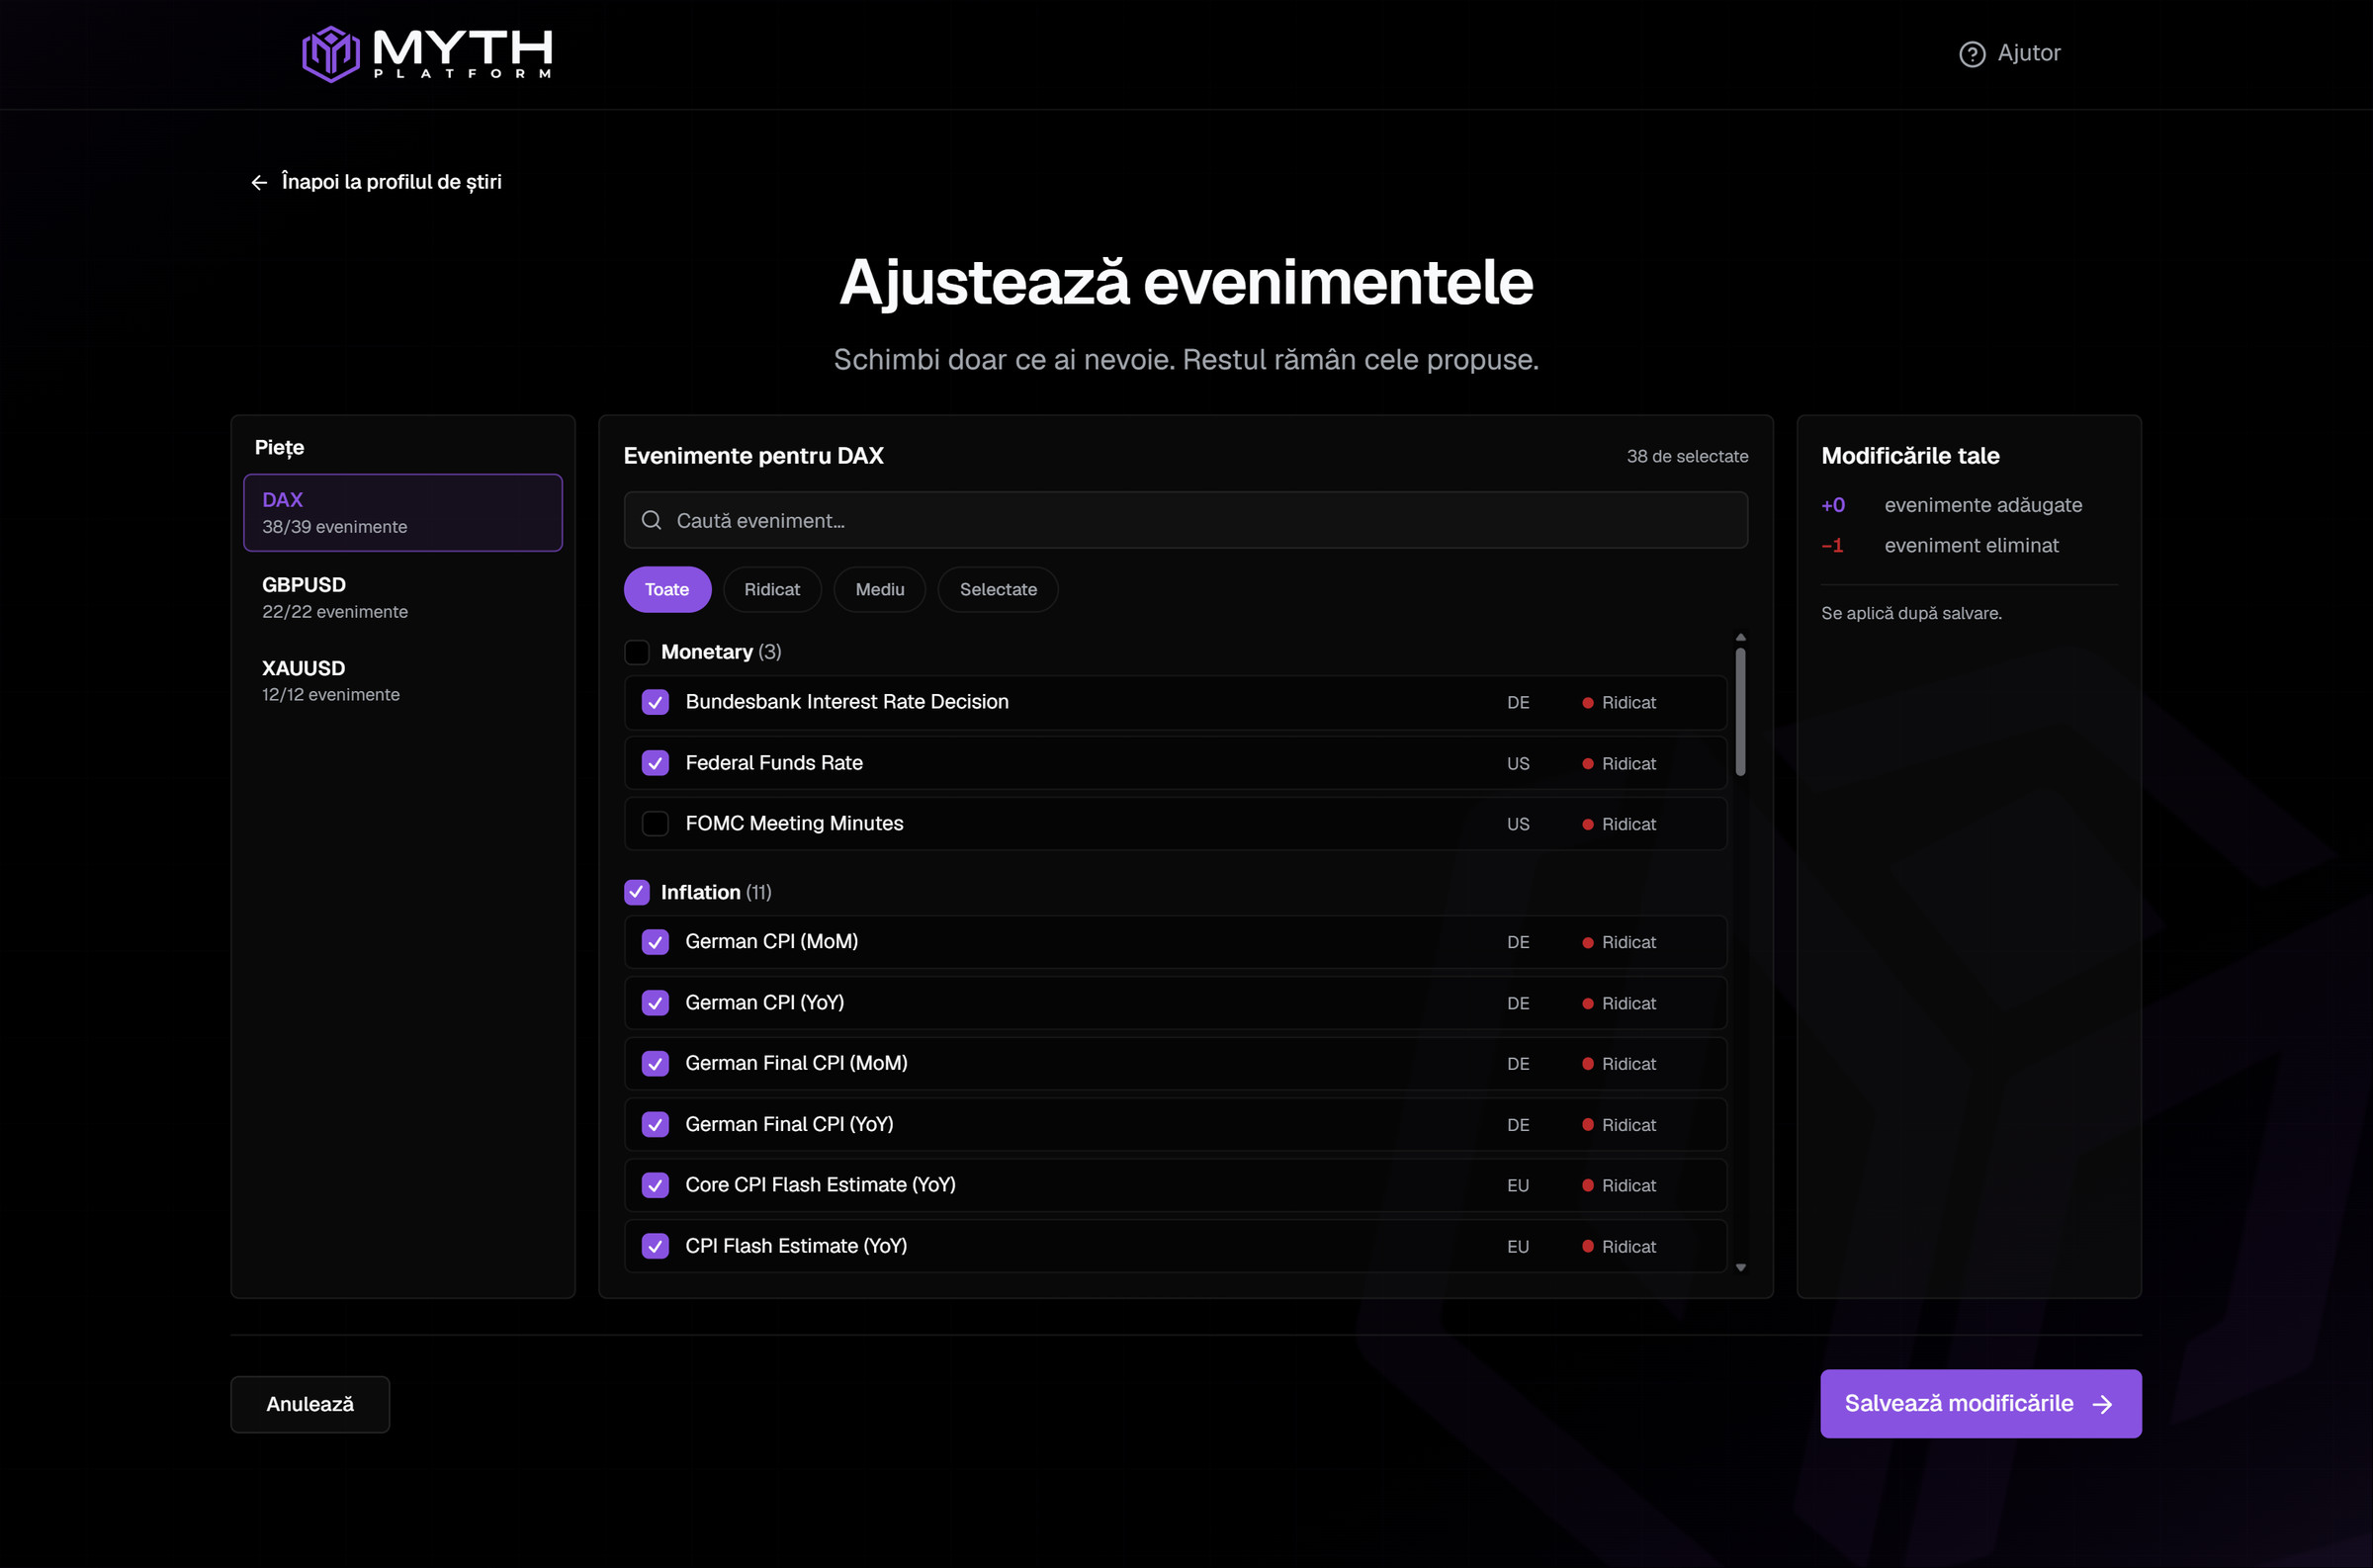
Task: Select DAX market
Action: point(403,512)
